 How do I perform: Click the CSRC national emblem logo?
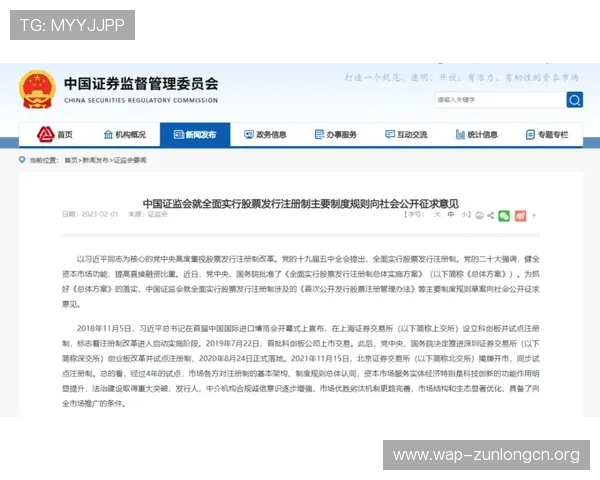coord(37,90)
